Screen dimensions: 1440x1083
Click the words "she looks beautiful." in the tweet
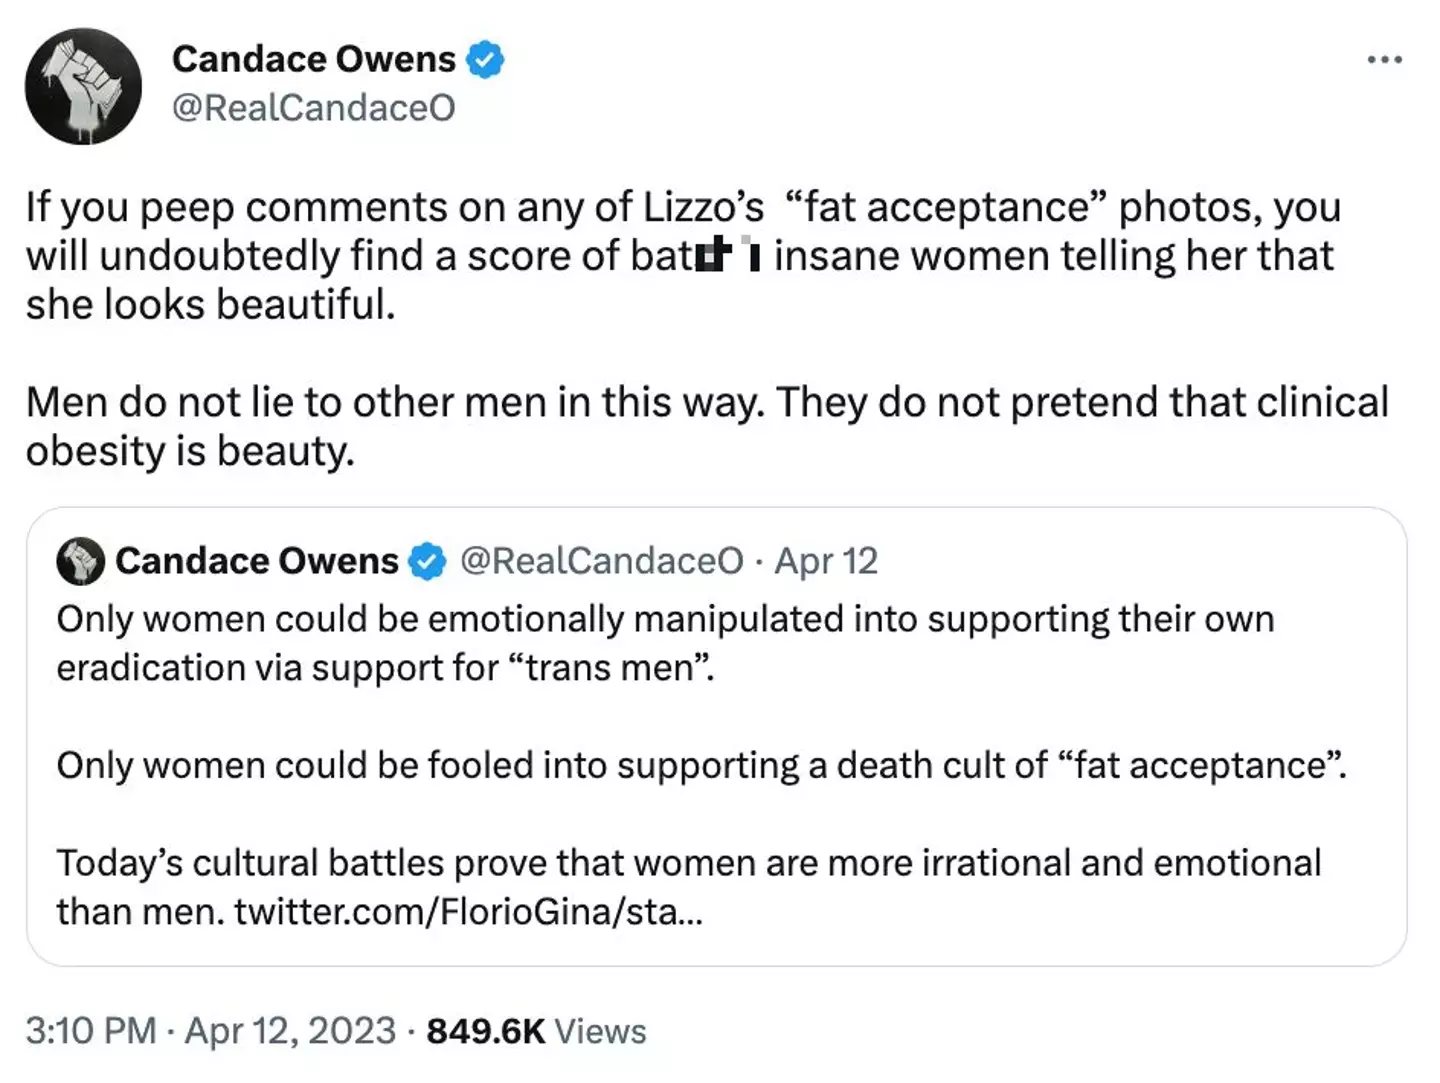tap(210, 304)
